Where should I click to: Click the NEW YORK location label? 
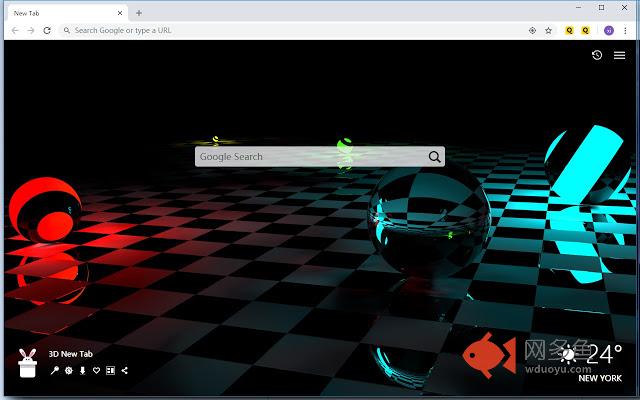coord(600,378)
